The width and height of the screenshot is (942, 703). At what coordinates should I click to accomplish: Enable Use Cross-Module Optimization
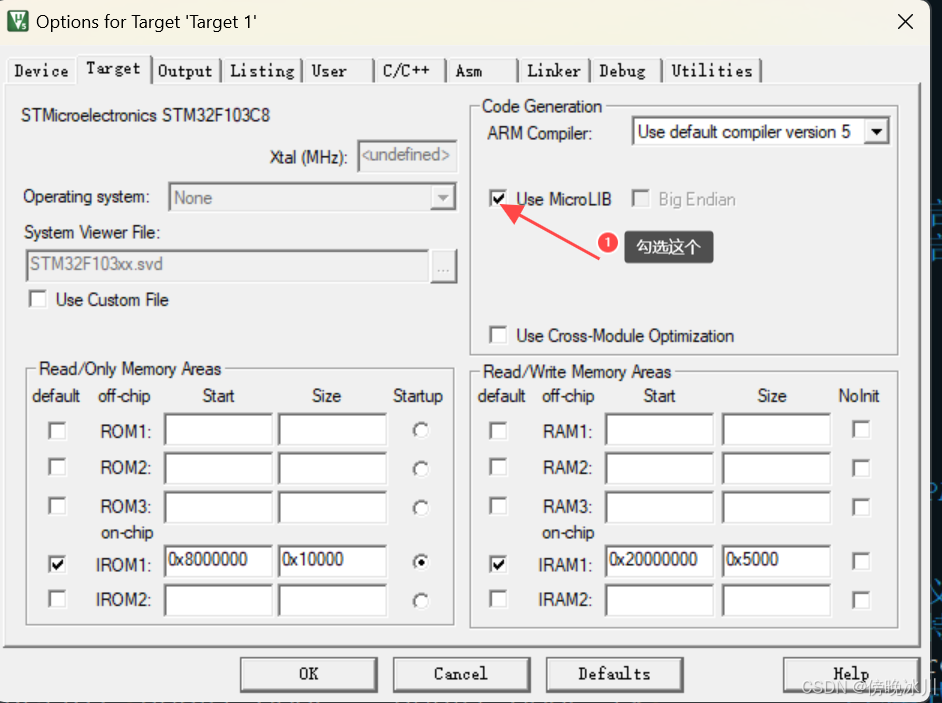click(498, 335)
